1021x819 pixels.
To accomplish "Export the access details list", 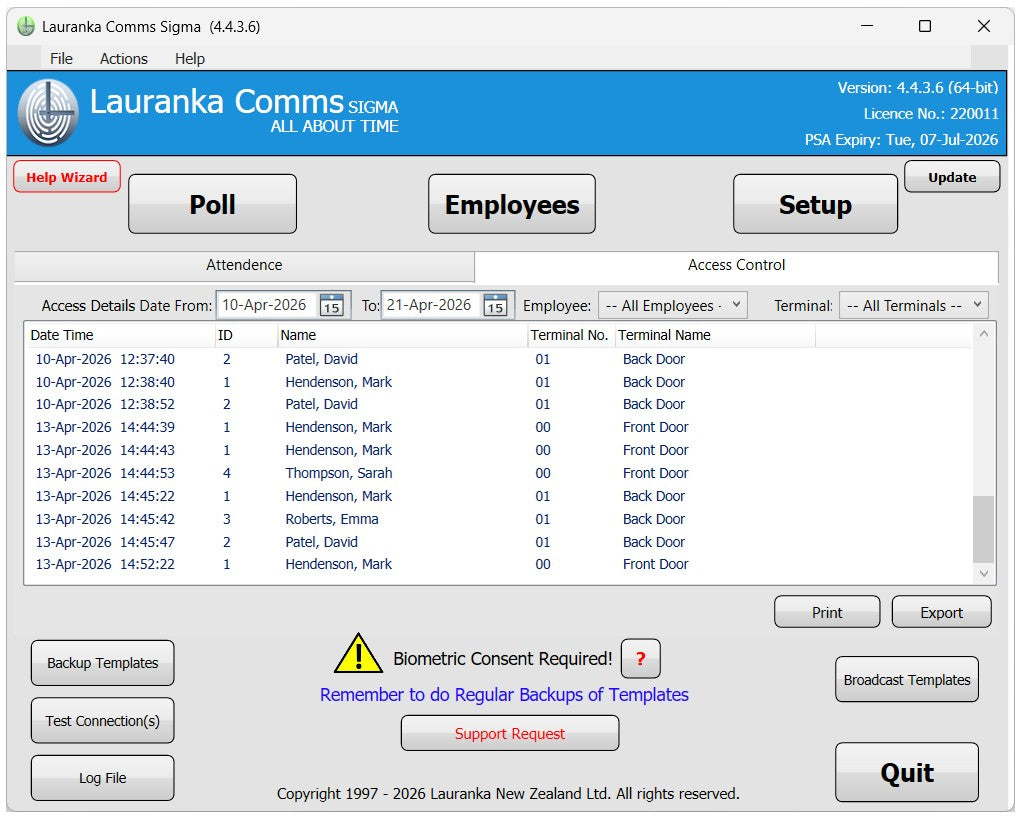I will [942, 613].
